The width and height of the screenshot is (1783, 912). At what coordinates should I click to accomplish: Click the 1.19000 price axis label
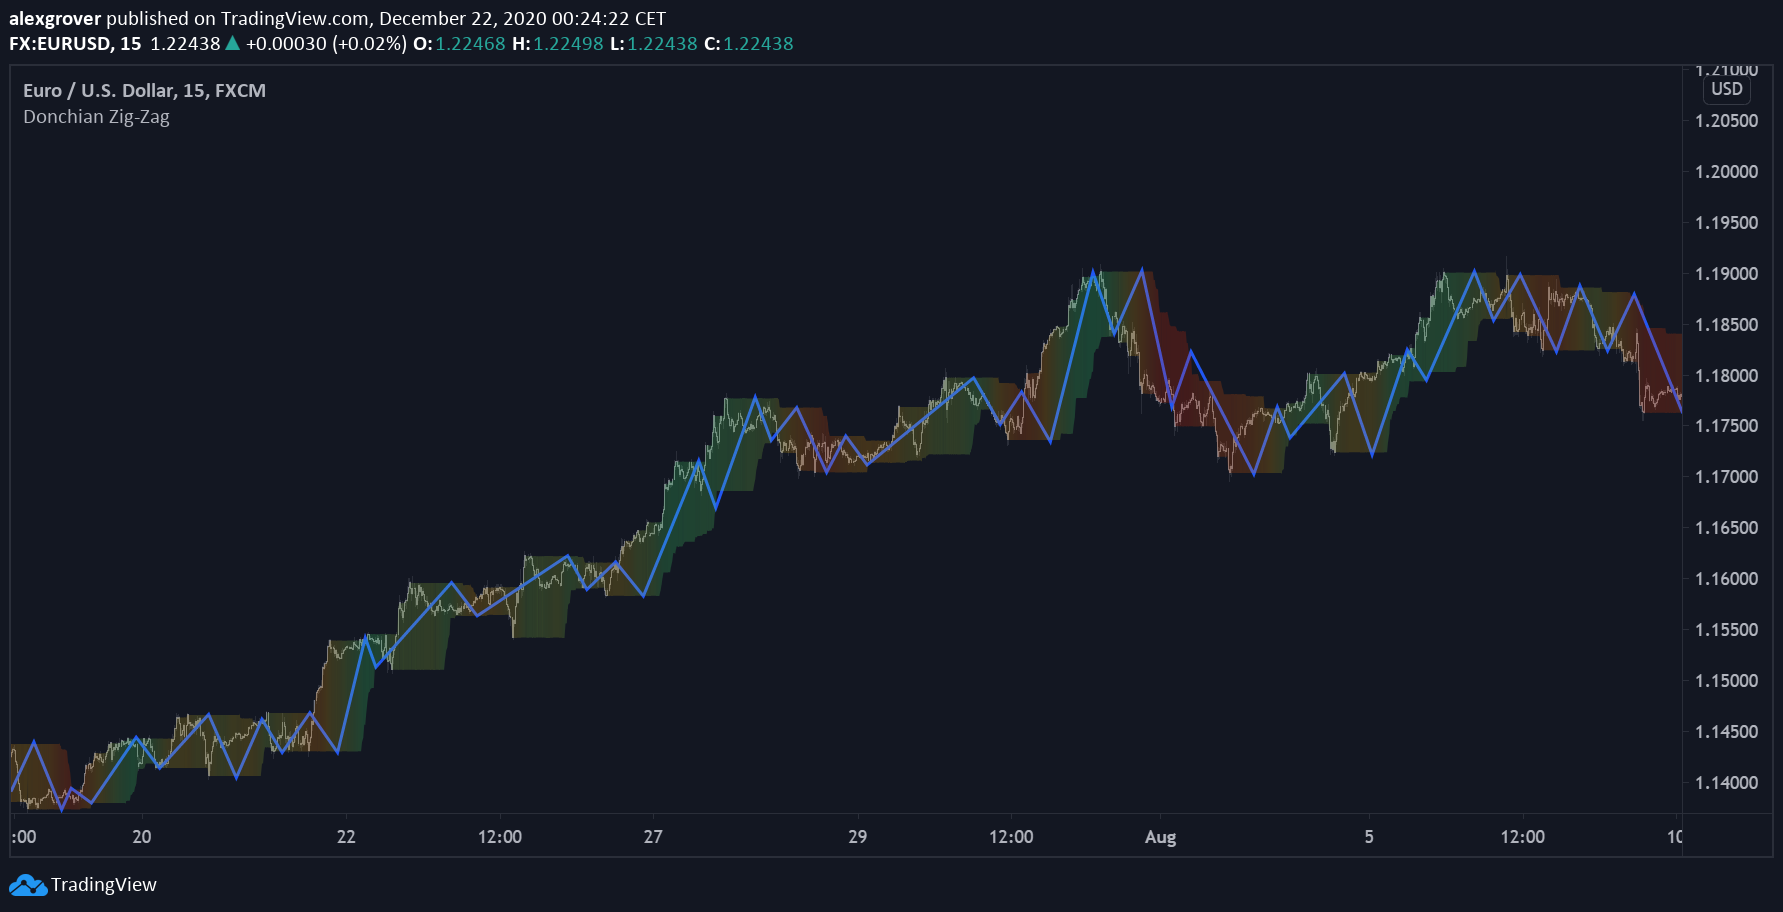tap(1726, 274)
